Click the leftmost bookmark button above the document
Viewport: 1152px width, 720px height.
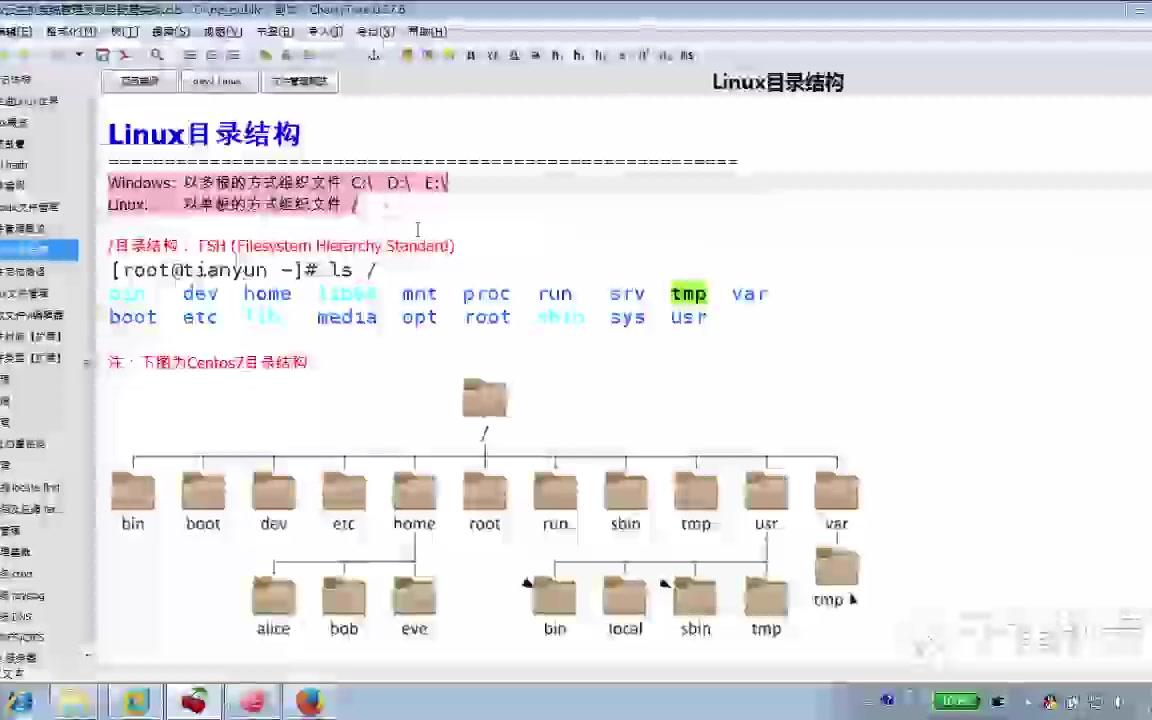(140, 81)
